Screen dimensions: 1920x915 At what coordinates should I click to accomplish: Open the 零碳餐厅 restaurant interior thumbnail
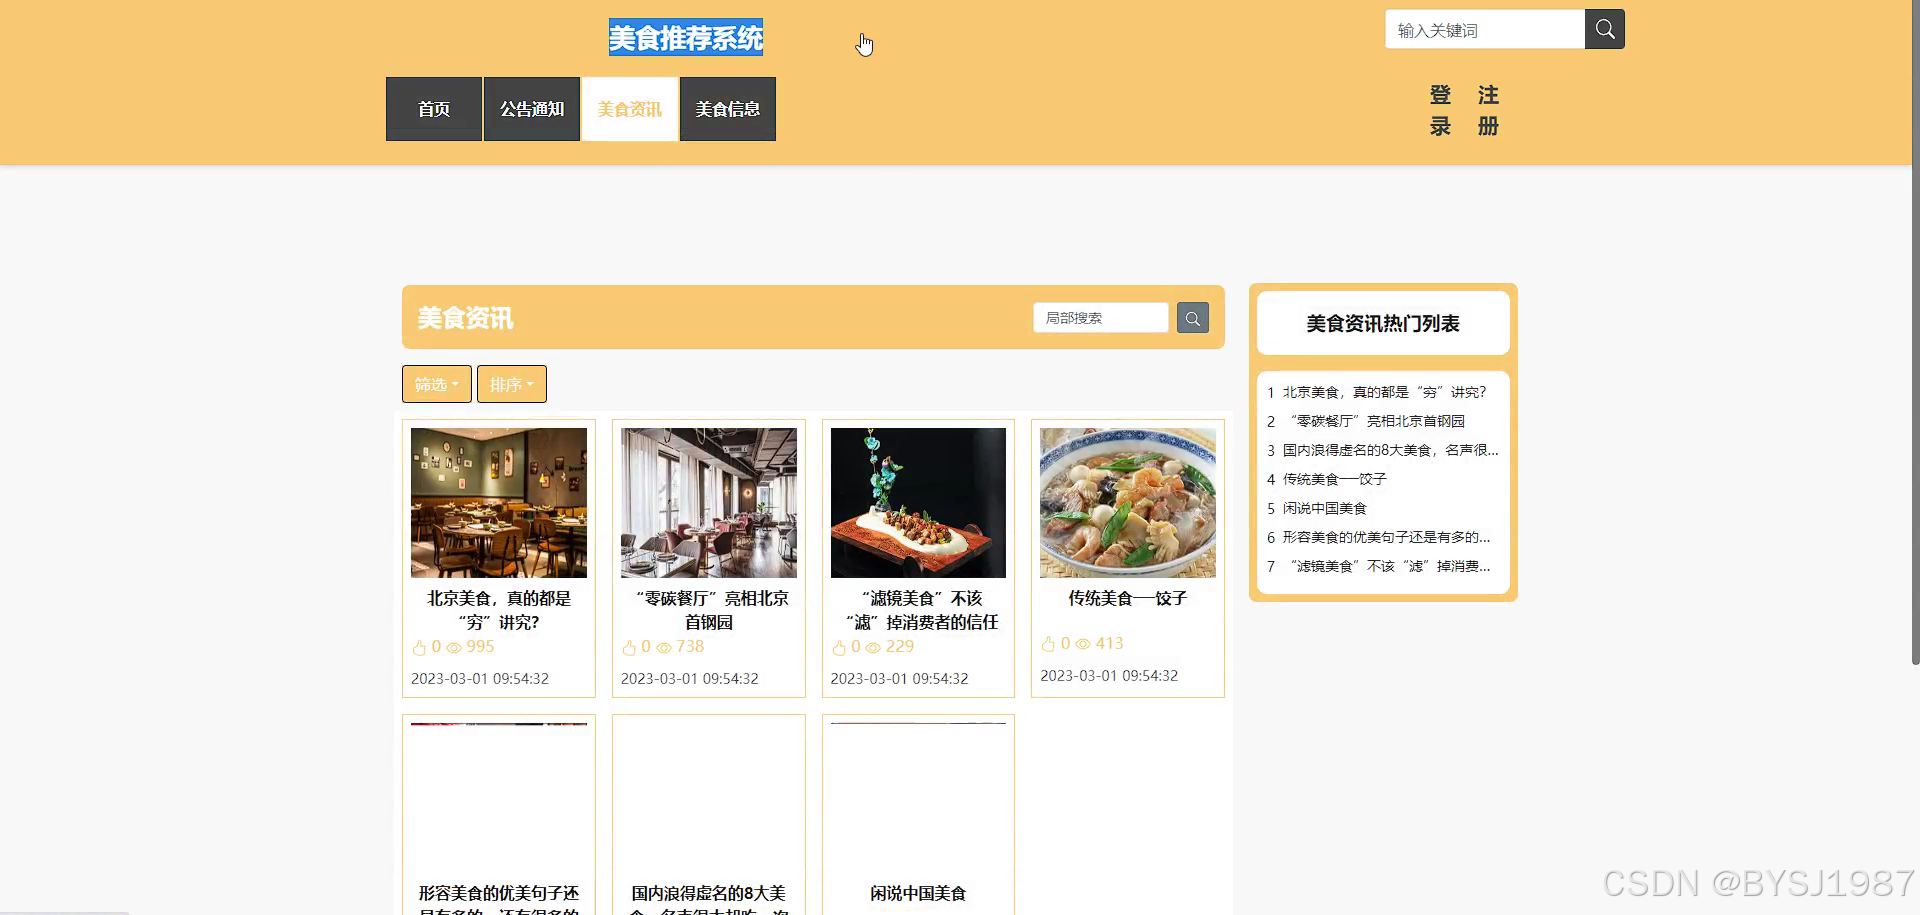[x=709, y=503]
